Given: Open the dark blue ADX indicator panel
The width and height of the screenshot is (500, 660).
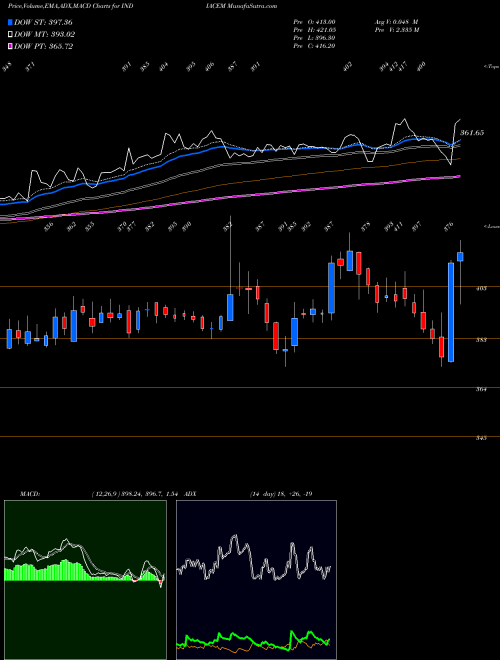Looking at the screenshot, I should 256,580.
